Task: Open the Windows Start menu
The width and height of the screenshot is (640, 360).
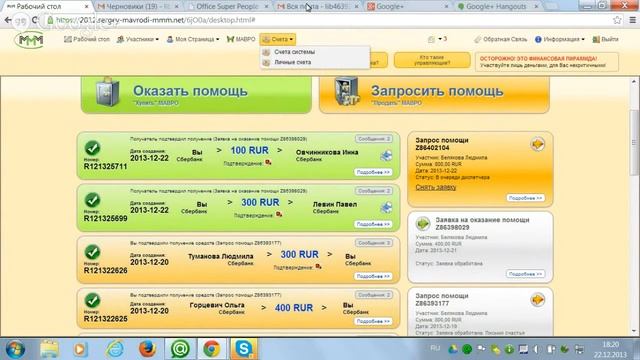Action: pyautogui.click(x=15, y=349)
